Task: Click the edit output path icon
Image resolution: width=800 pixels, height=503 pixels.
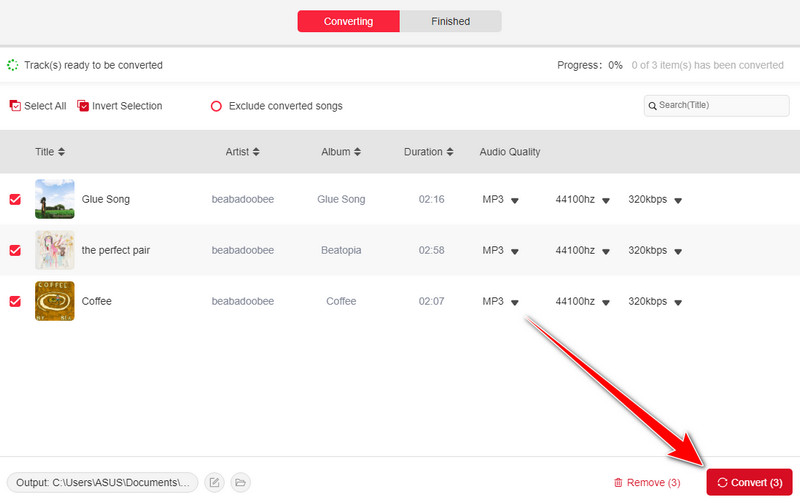Action: click(214, 483)
